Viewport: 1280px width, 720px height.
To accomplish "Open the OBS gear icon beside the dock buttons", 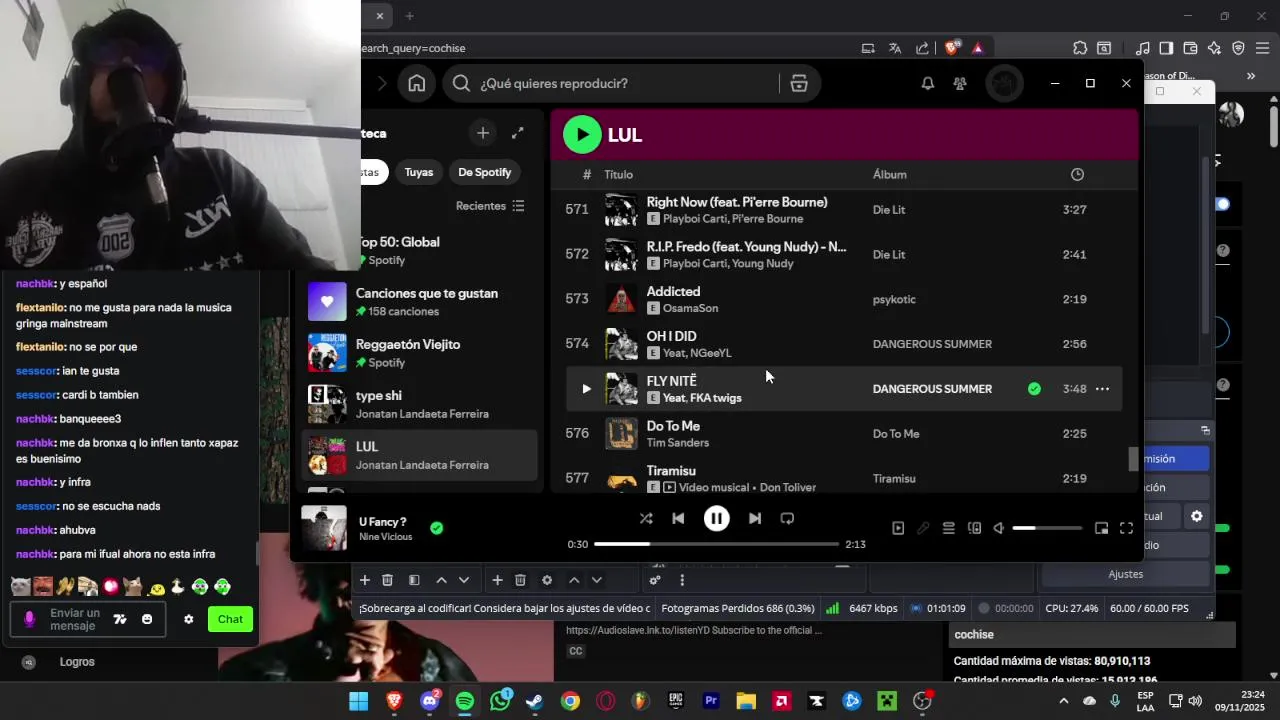I will (x=1196, y=517).
